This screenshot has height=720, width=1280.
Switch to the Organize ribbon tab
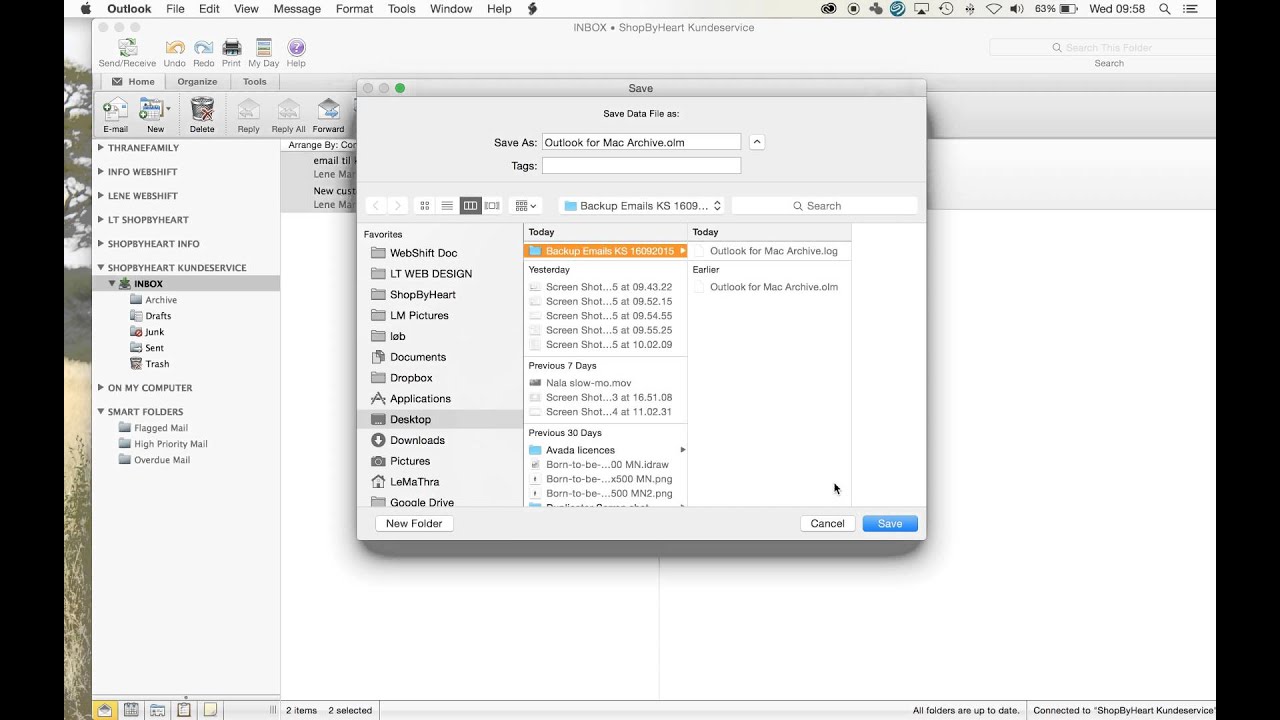click(x=197, y=82)
